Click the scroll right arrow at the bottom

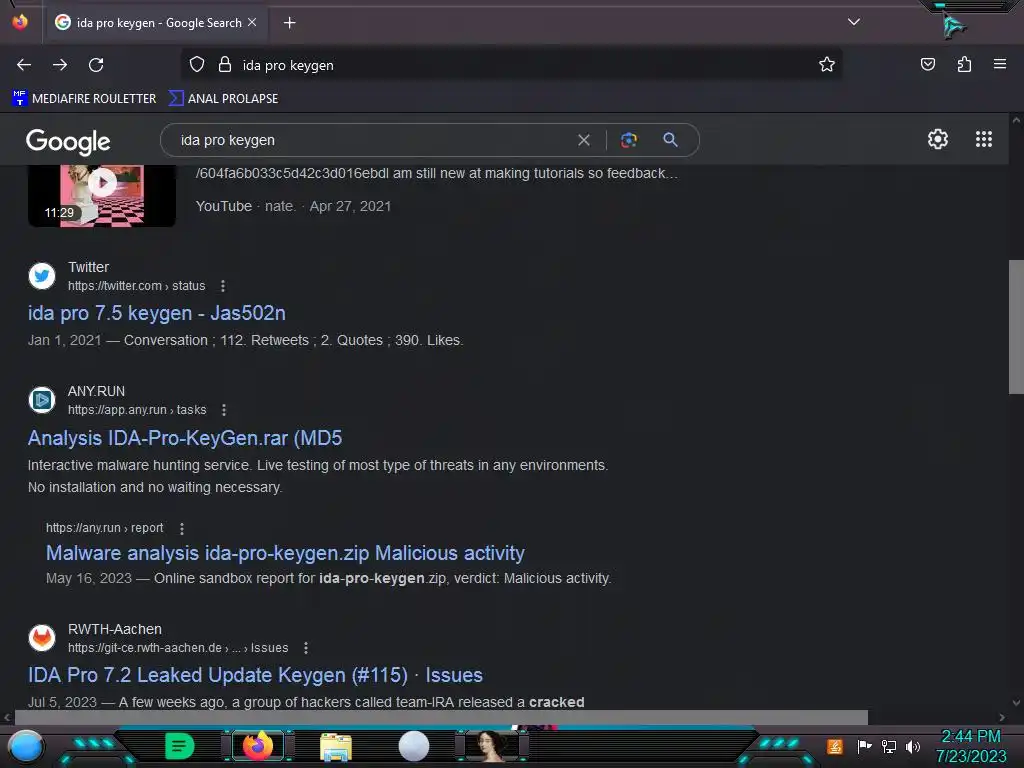[1002, 717]
